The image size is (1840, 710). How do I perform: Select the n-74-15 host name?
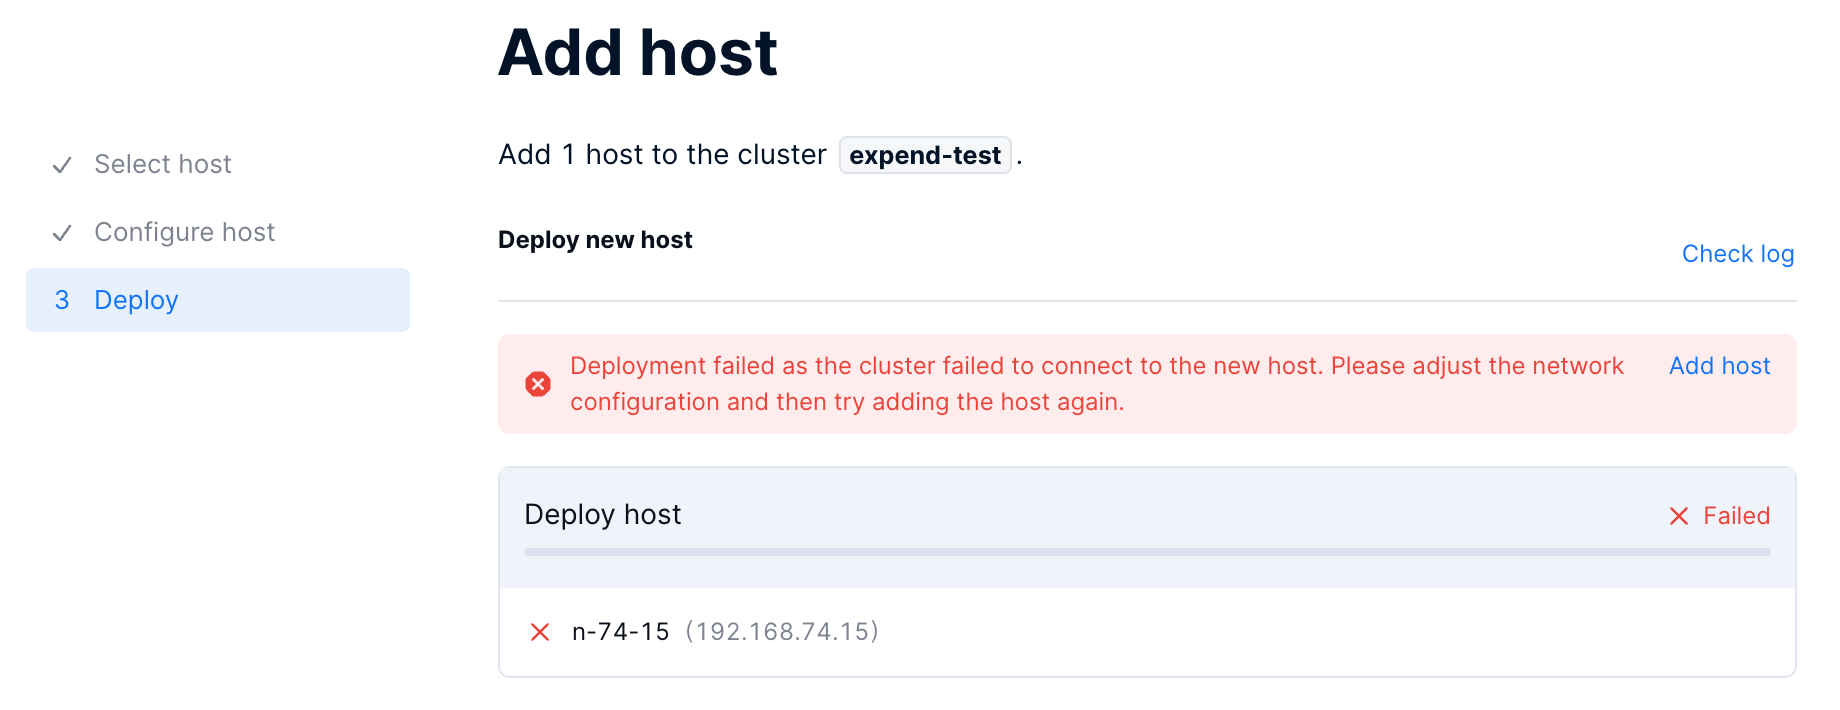click(620, 632)
